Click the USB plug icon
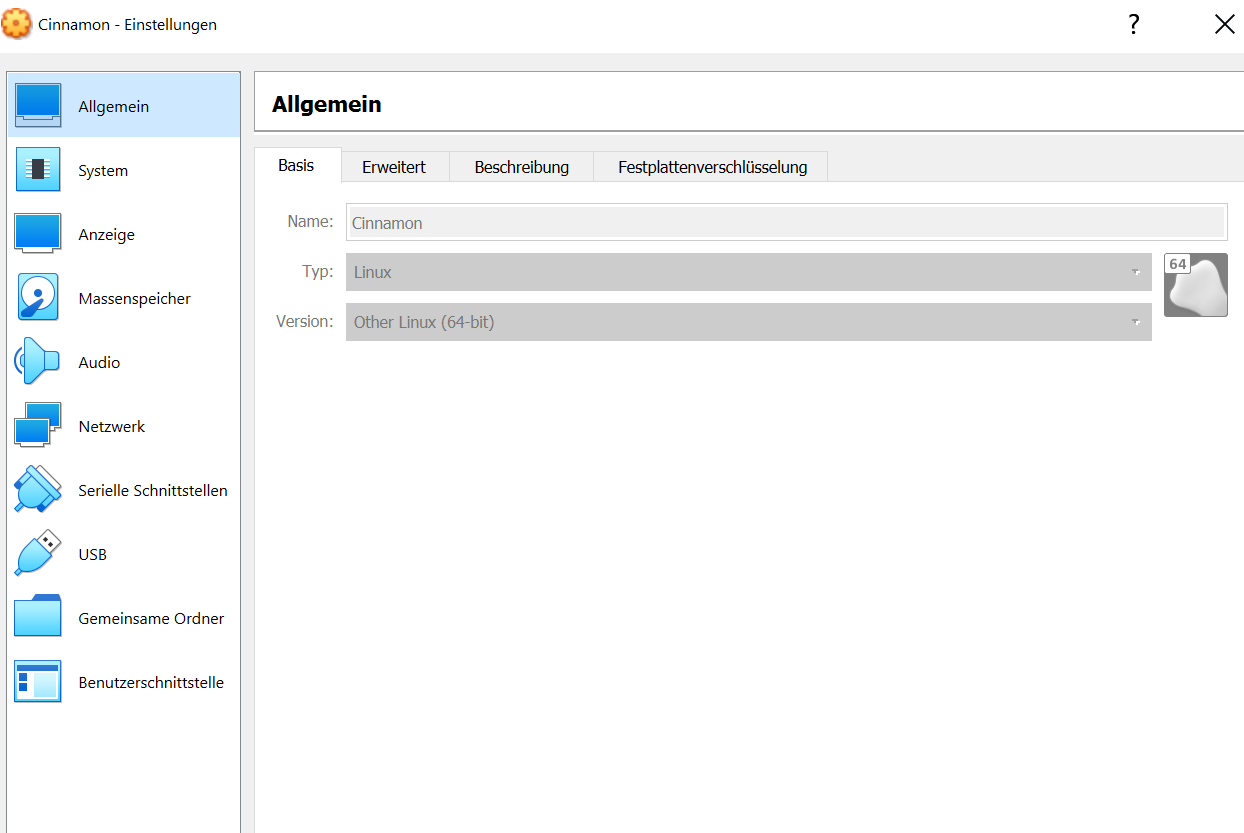The height and width of the screenshot is (833, 1244). (x=38, y=554)
